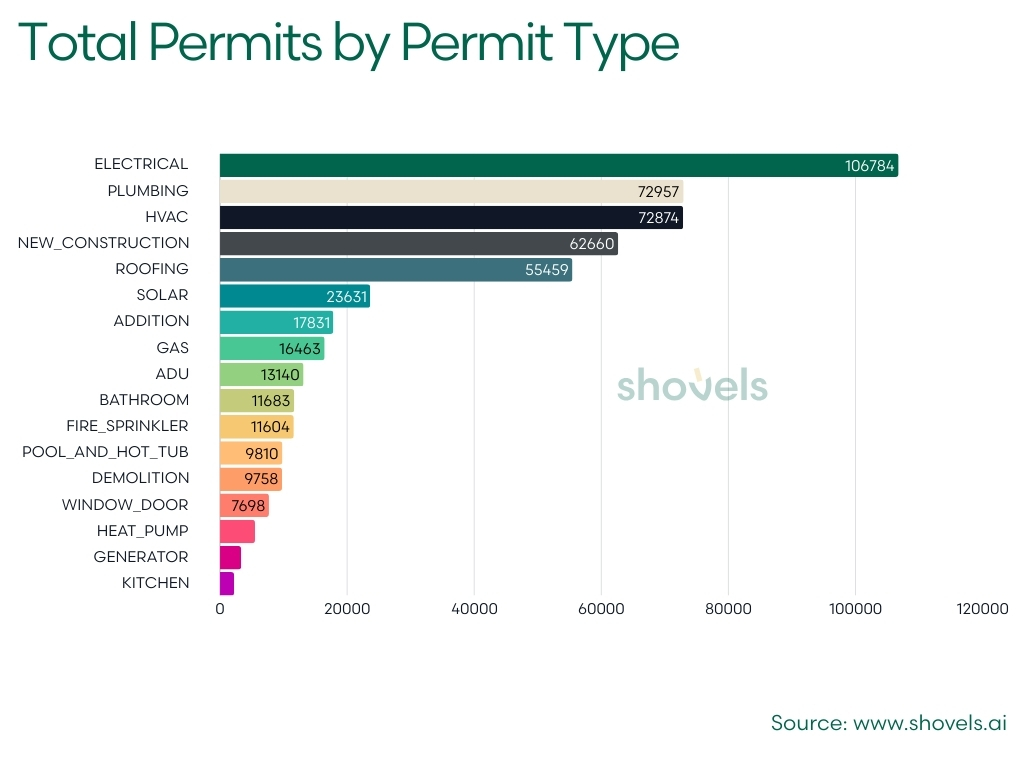Viewport: 1024px width, 768px height.
Task: Select the BATHROOM bar with 11683
Action: coord(257,400)
